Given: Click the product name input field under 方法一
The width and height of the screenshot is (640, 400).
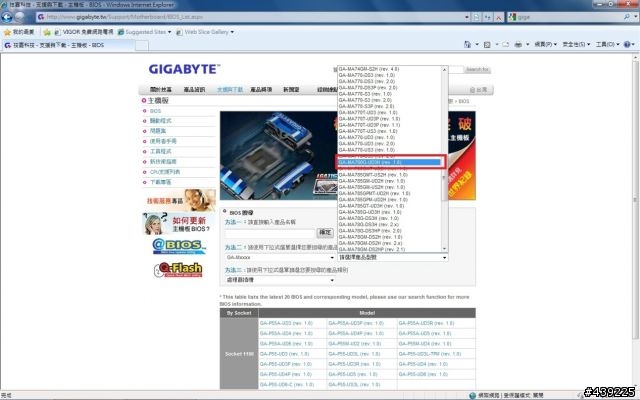Looking at the screenshot, I should click(270, 233).
